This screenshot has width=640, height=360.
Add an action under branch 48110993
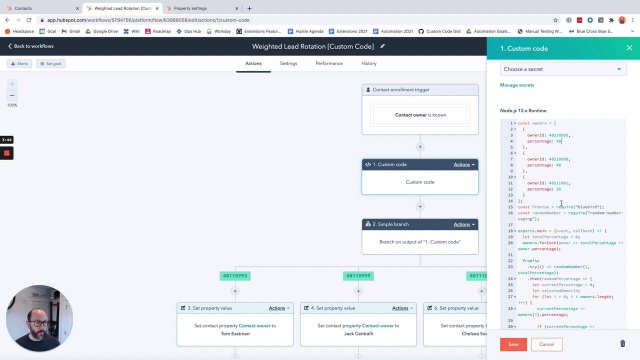pyautogui.click(x=235, y=291)
